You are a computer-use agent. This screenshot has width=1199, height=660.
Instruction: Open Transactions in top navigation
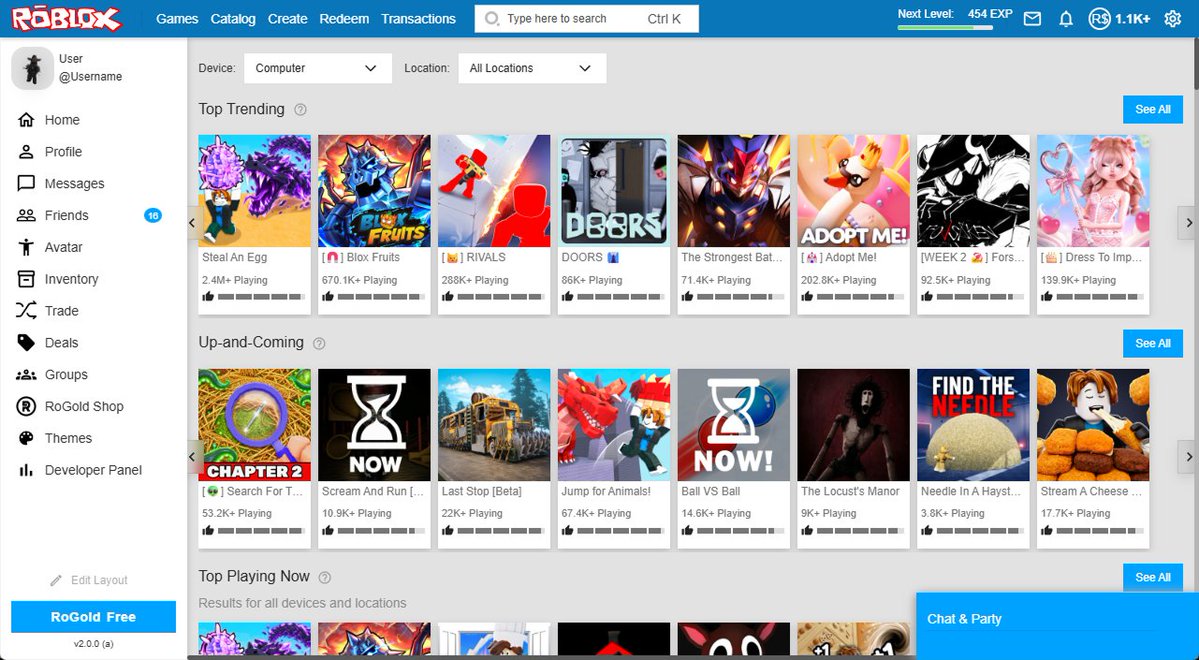(x=418, y=19)
